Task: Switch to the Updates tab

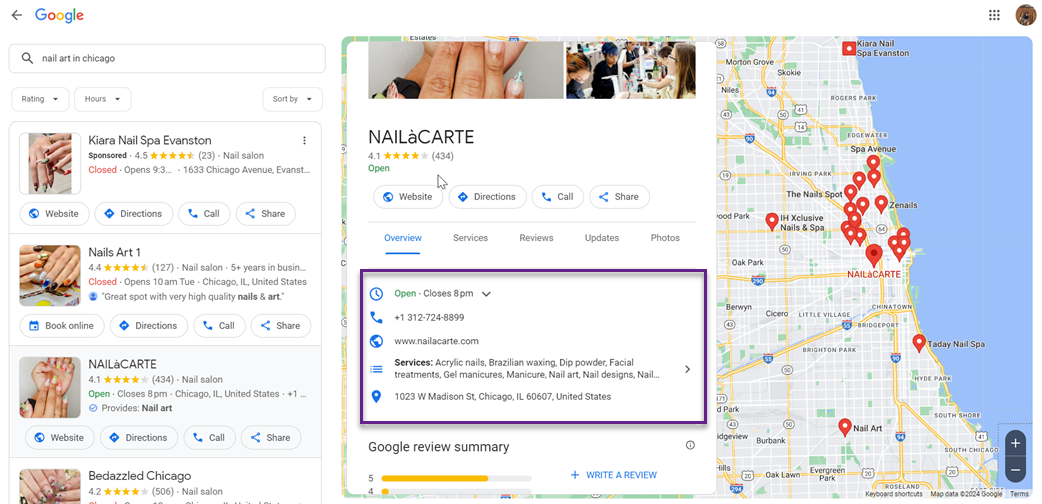Action: (x=602, y=238)
